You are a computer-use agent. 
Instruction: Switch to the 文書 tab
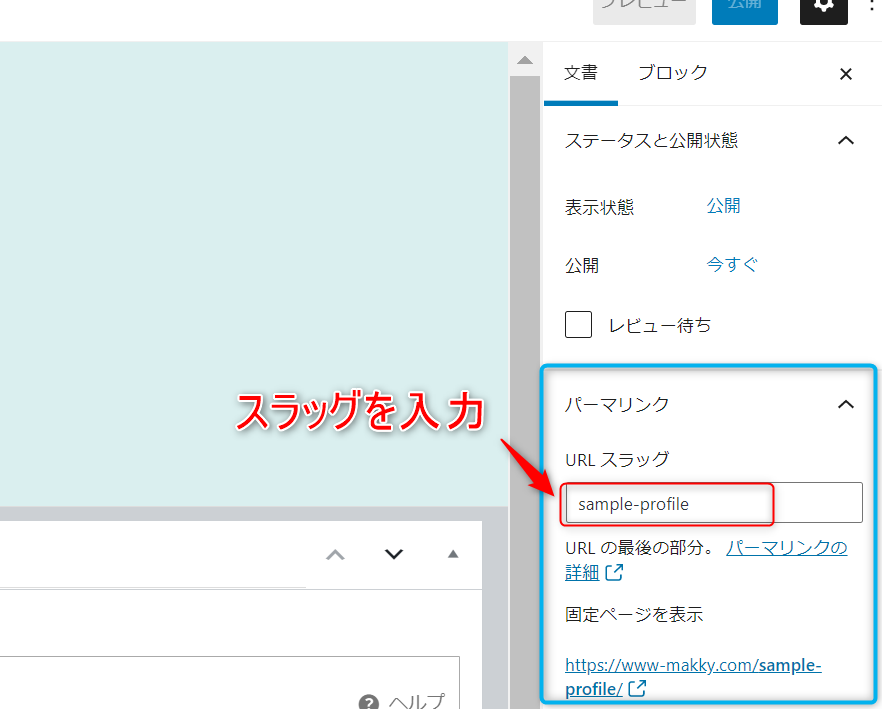click(580, 73)
